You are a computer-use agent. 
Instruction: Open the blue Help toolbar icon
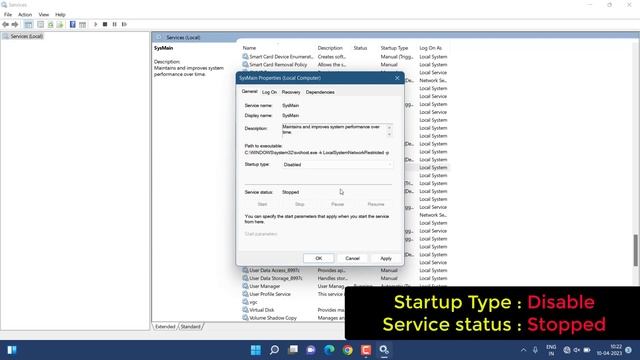[x=73, y=24]
